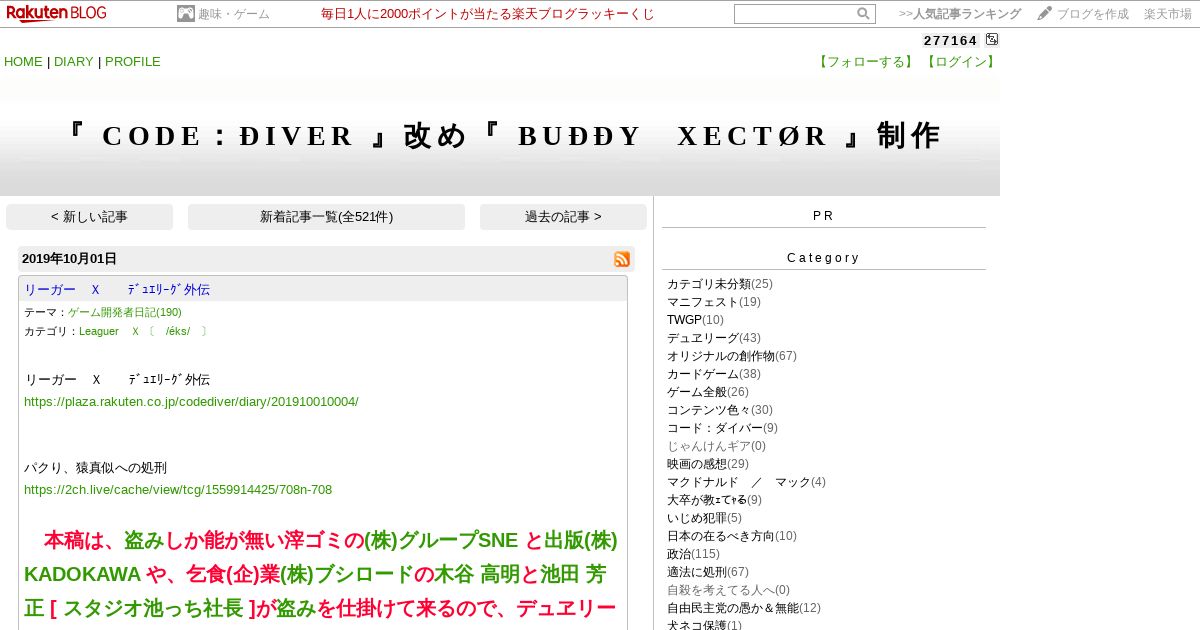The image size is (1200, 630).
Task: Open the DIARY menu item
Action: pyautogui.click(x=74, y=61)
